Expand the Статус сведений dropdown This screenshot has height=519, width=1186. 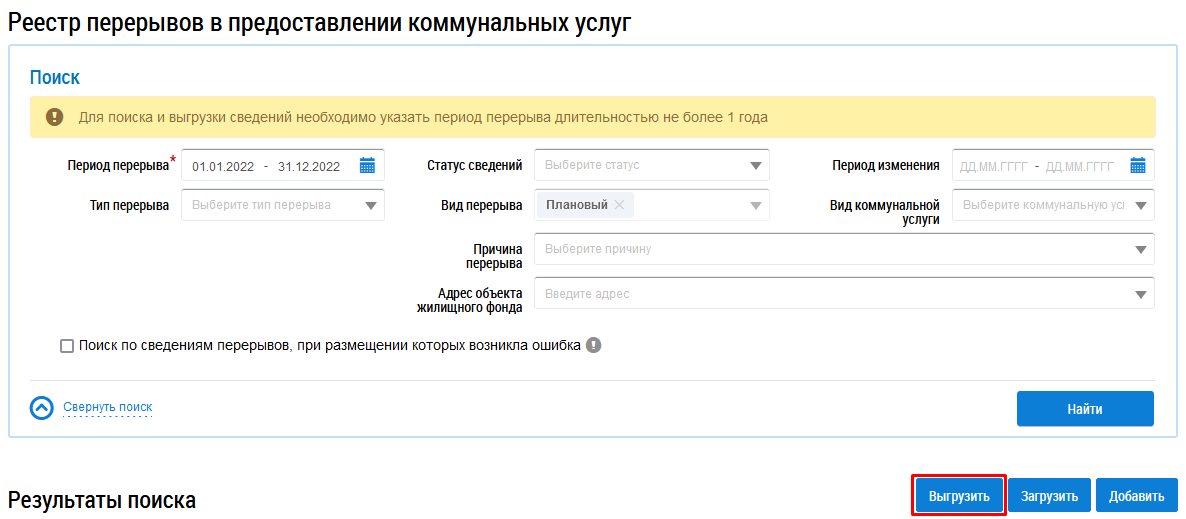[755, 166]
